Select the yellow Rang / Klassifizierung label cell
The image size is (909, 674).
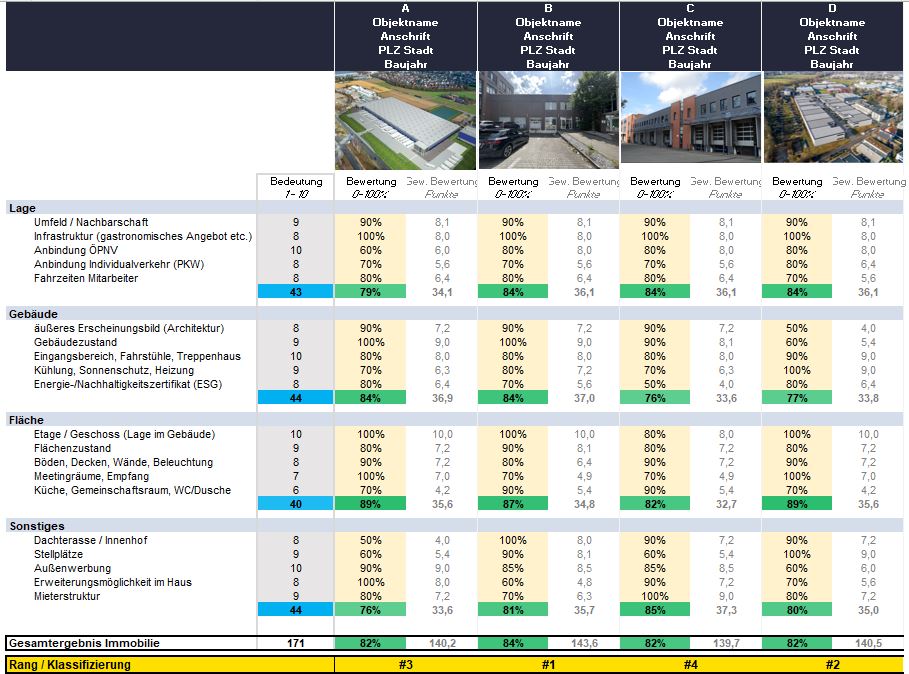point(69,664)
